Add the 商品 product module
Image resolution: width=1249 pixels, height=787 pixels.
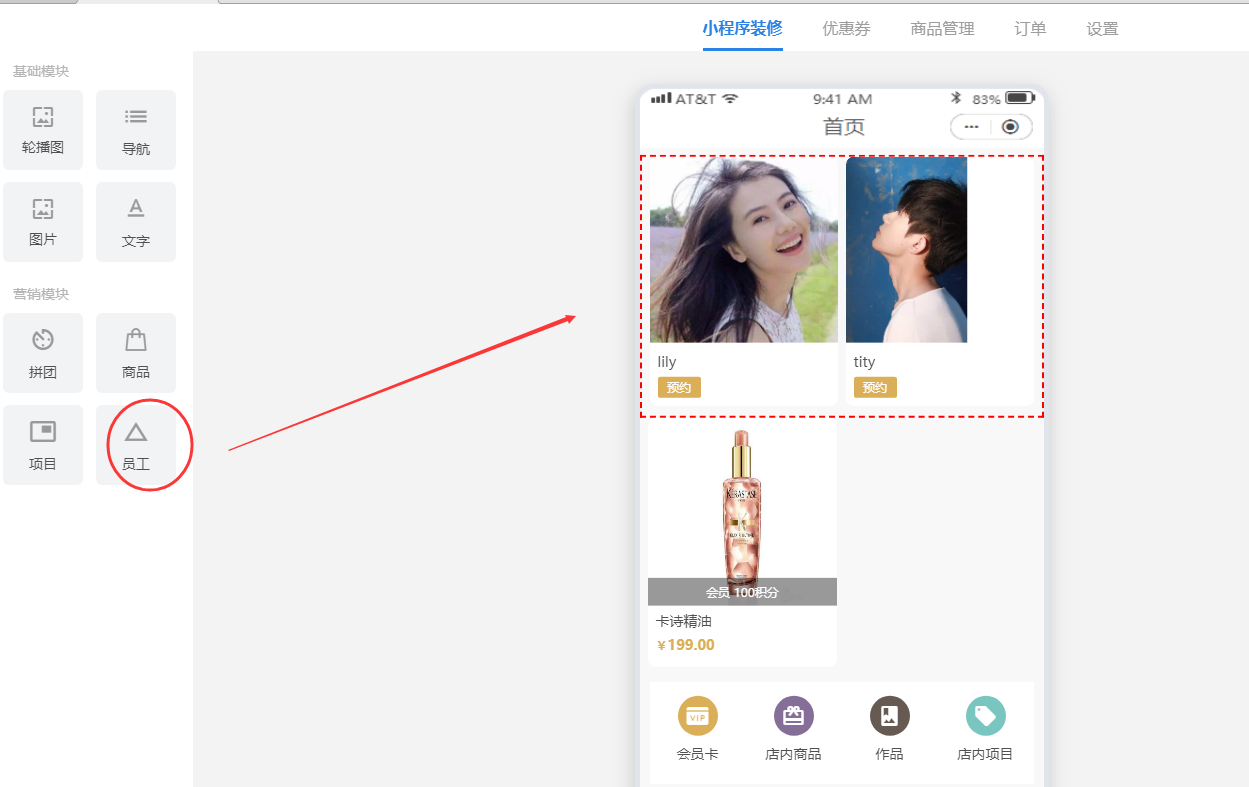136,353
